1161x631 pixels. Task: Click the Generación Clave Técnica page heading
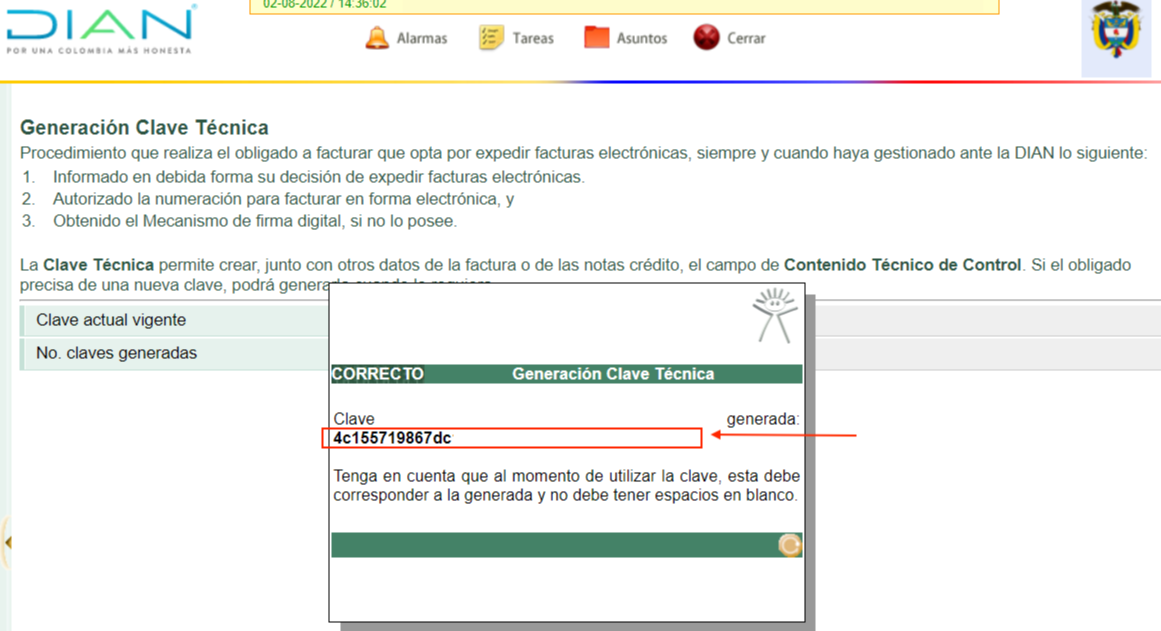coord(144,127)
